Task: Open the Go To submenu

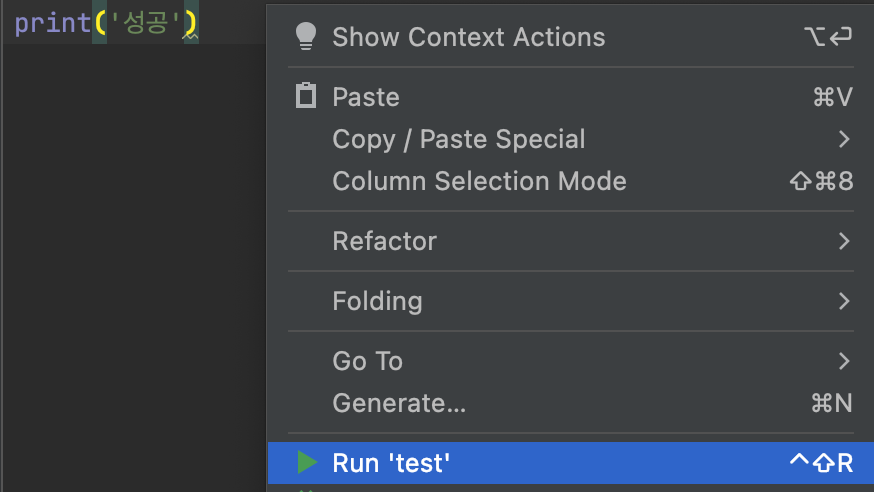Action: click(367, 361)
